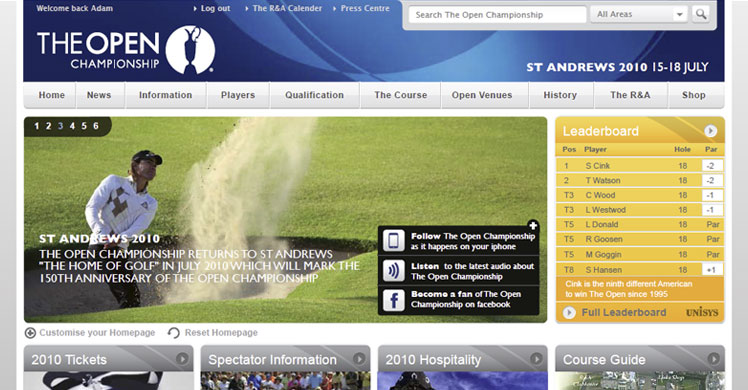Click the Leaderboard header arrow icon
748x390 pixels.
click(x=710, y=131)
